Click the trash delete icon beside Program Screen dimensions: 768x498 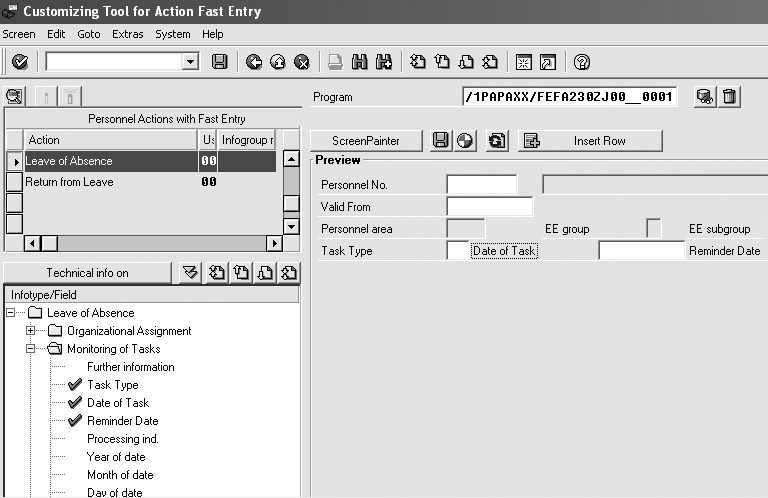(730, 97)
